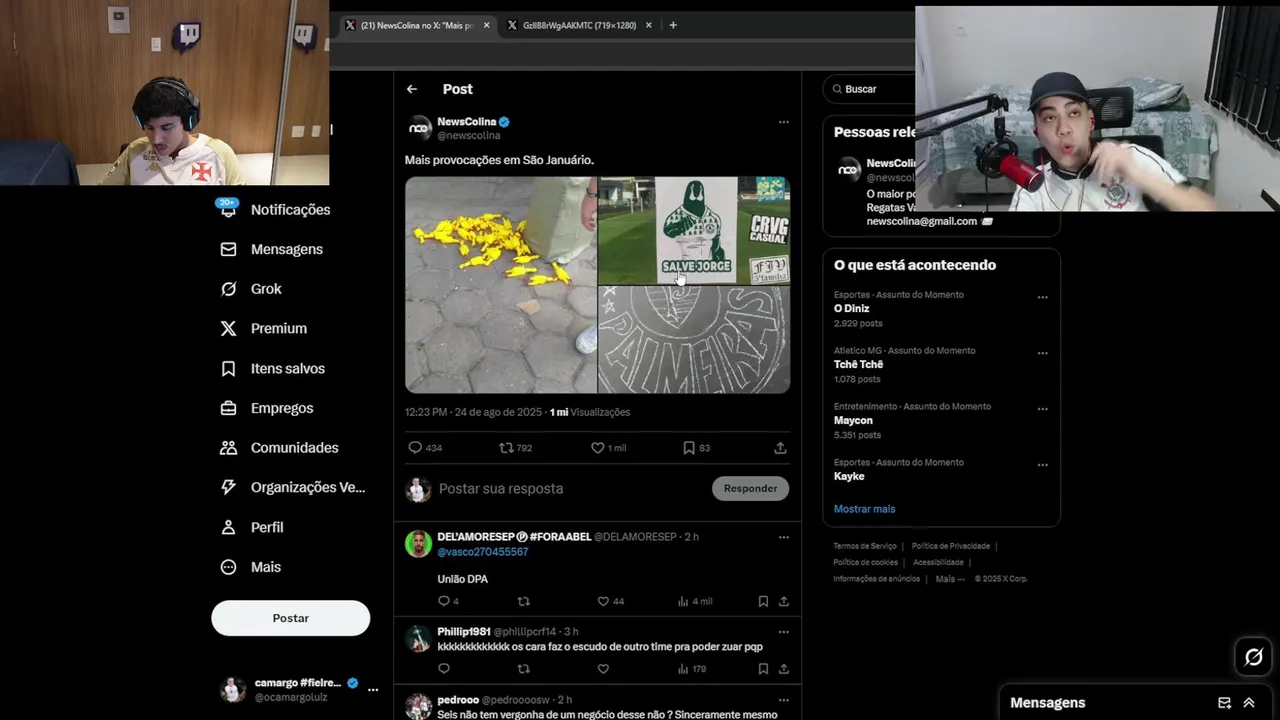Open Política de Privacidade link
Image resolution: width=1280 pixels, height=720 pixels.
click(x=950, y=546)
